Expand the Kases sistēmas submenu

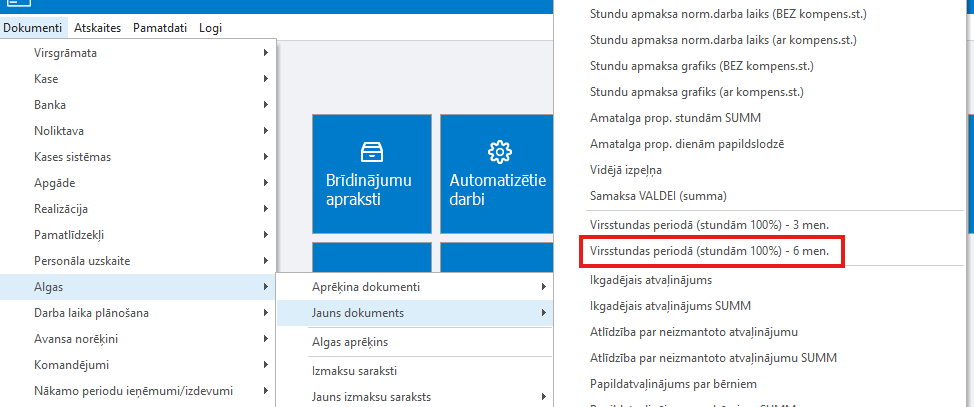coord(138,157)
